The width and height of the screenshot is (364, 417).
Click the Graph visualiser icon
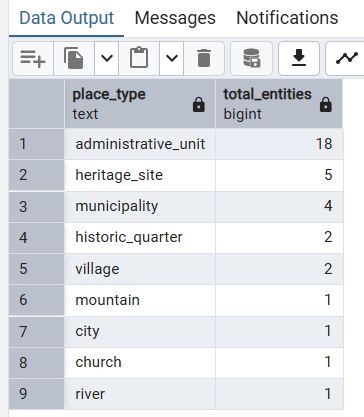pos(345,59)
